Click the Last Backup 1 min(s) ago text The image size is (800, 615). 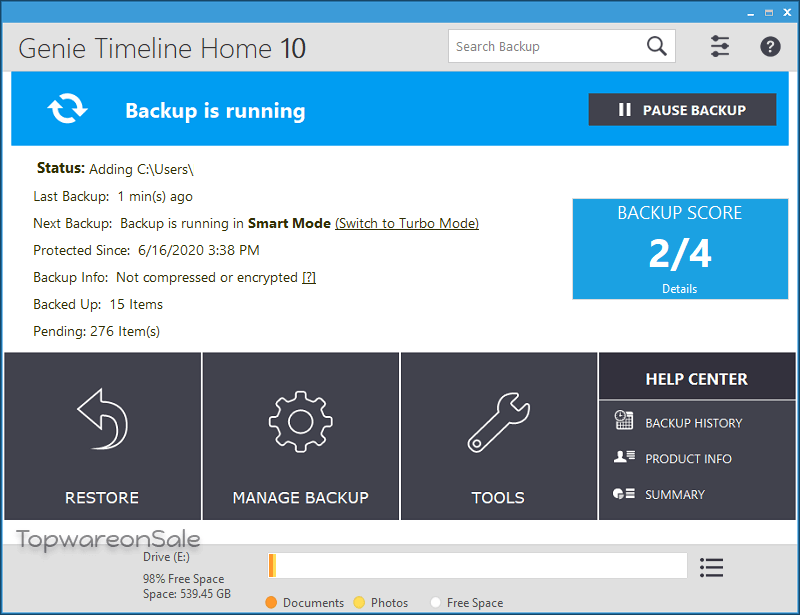point(113,196)
